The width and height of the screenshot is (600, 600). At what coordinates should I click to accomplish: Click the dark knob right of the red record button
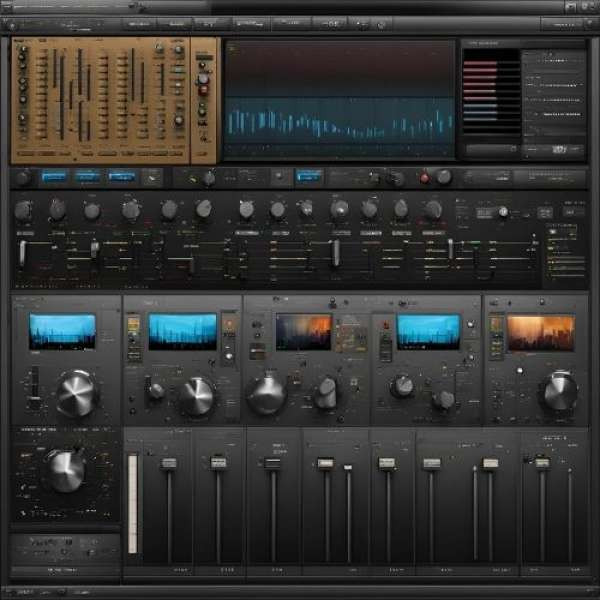pos(443,177)
